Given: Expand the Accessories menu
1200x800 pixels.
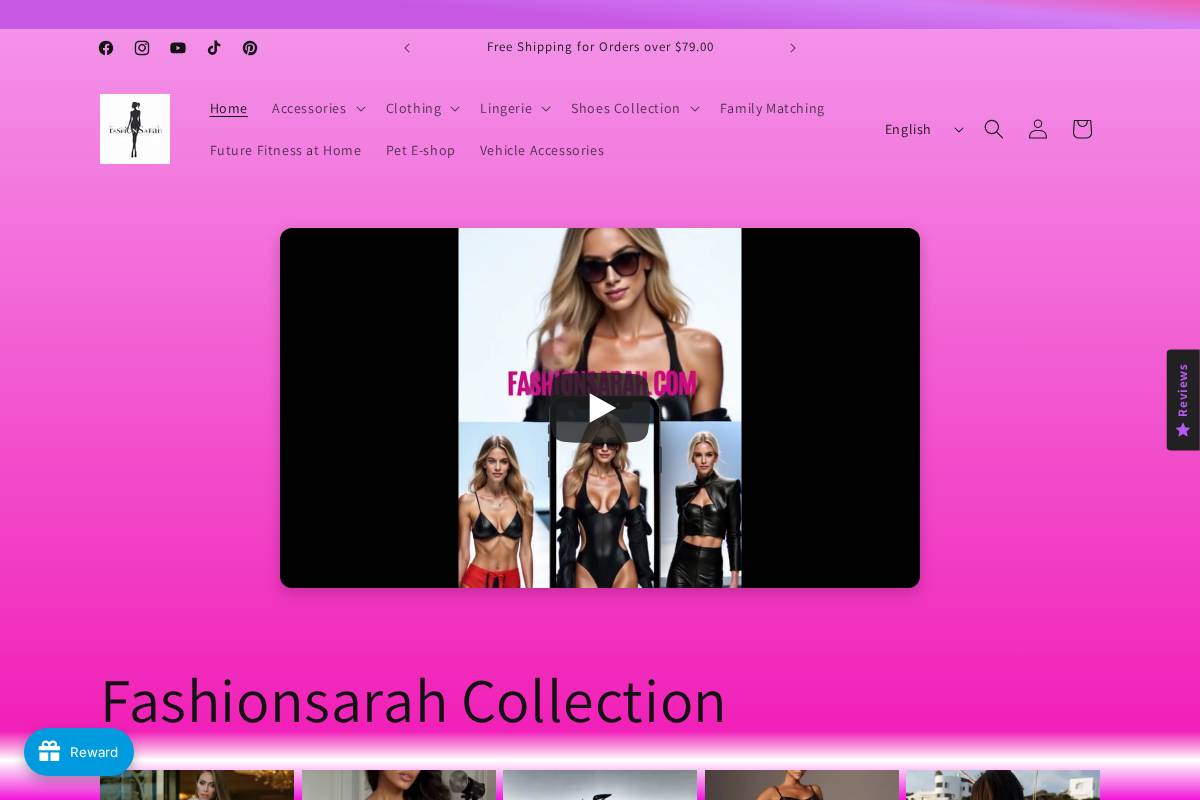Looking at the screenshot, I should 319,108.
